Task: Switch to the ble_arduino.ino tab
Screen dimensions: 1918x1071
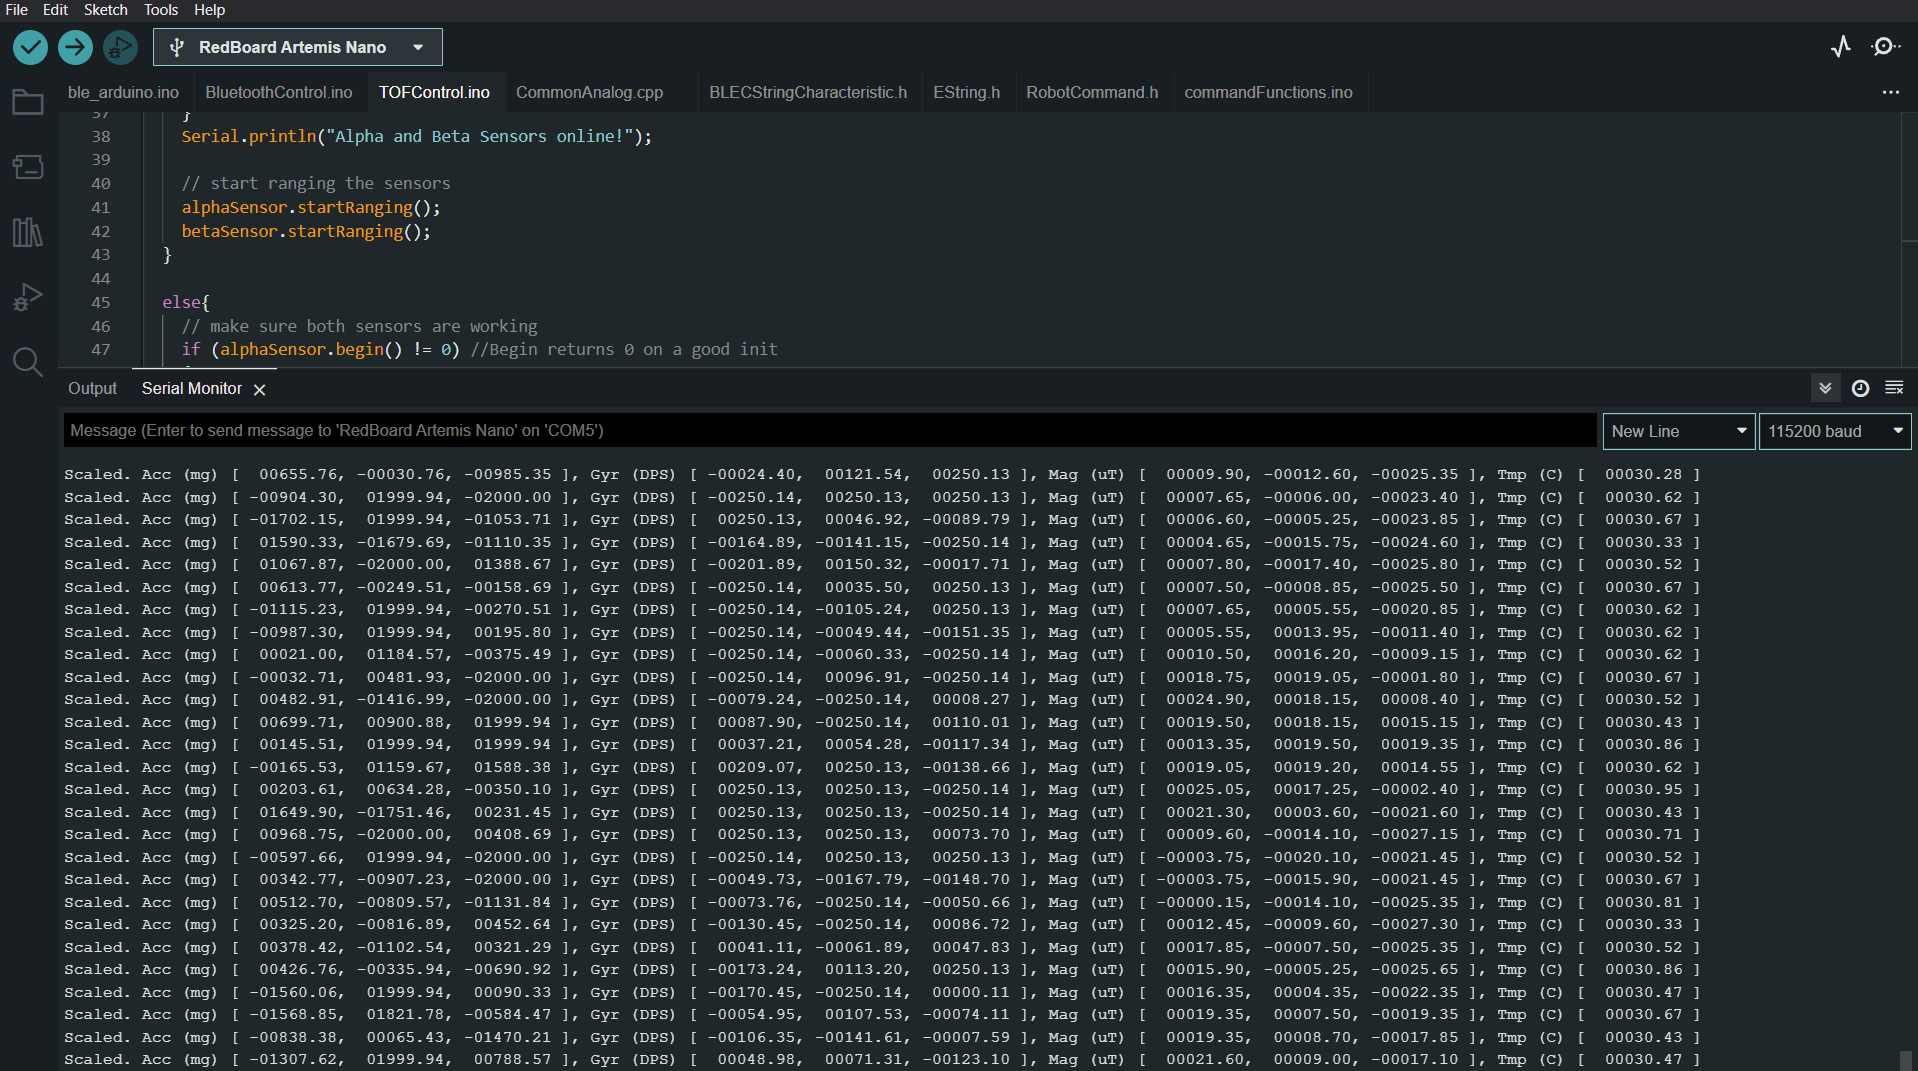Action: (x=124, y=92)
